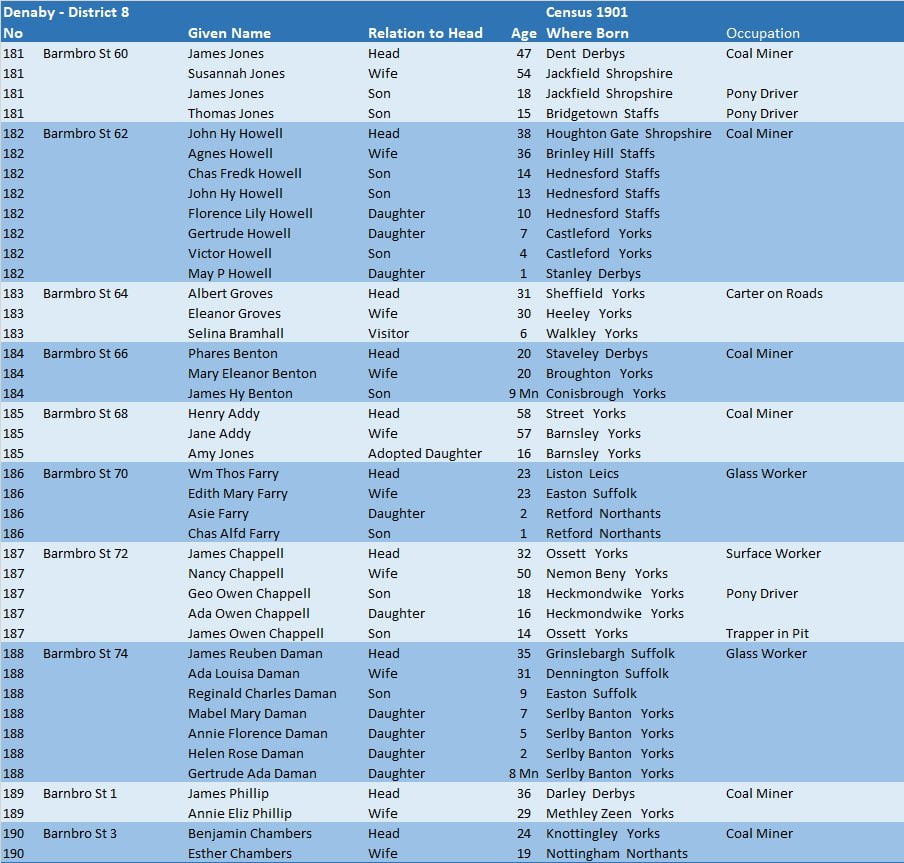Click the "Census 1901" title cell

click(x=588, y=13)
